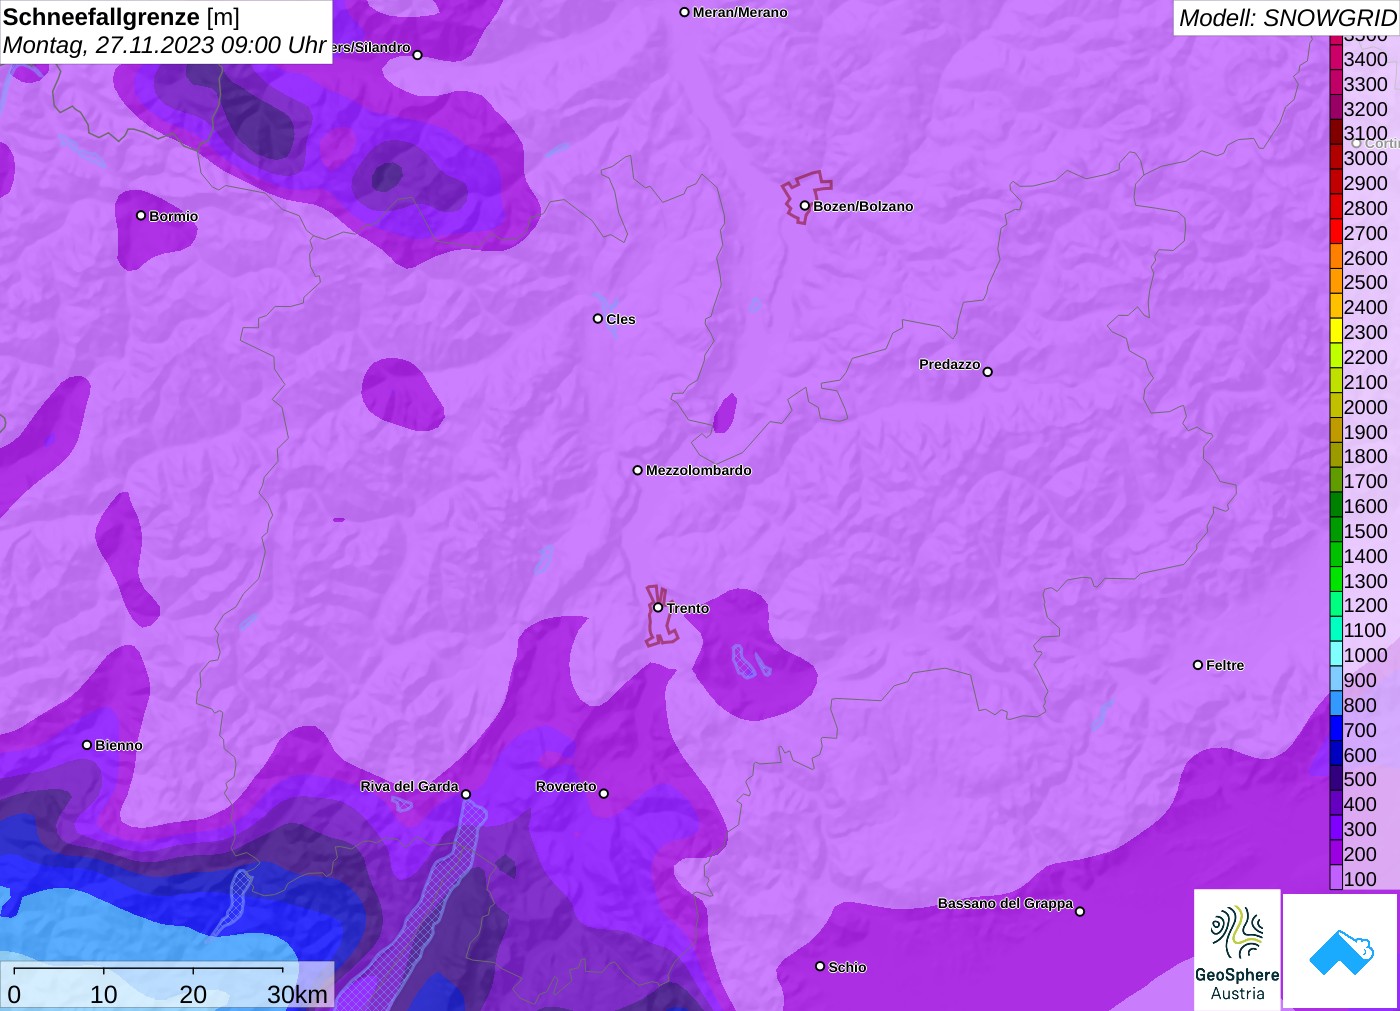Click the Feltre city marker dot
Screen dimensions: 1400x1011
(x=1198, y=665)
